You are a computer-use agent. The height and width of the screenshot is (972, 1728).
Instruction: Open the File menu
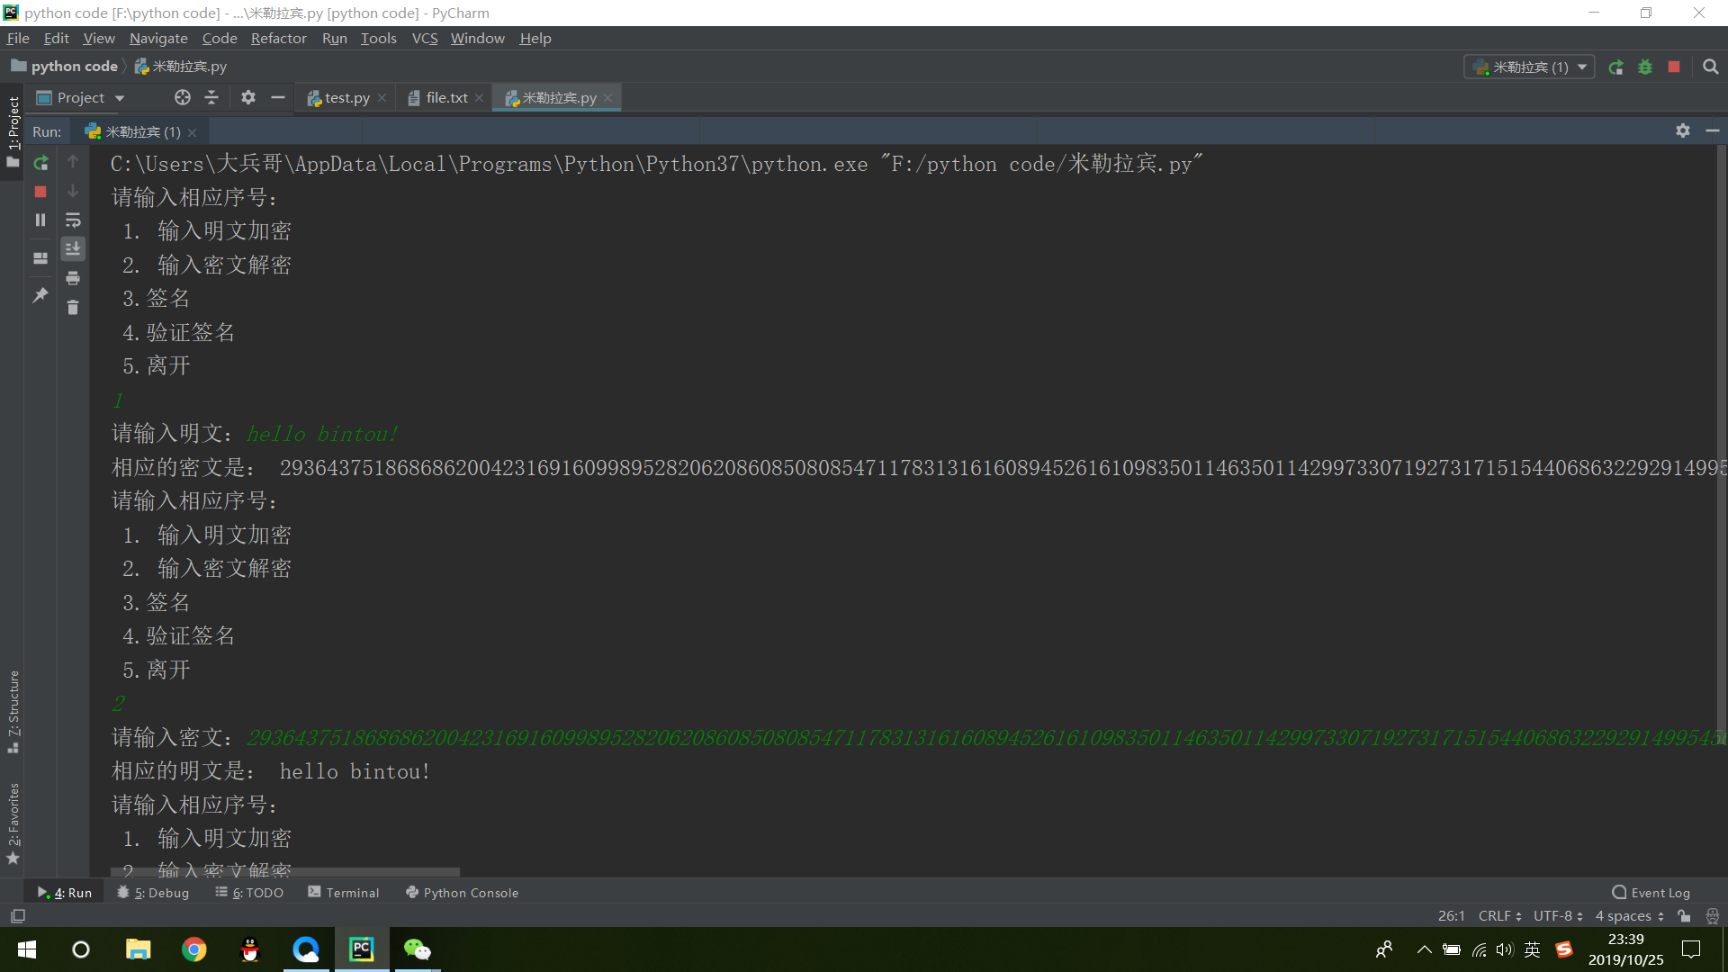pos(18,38)
